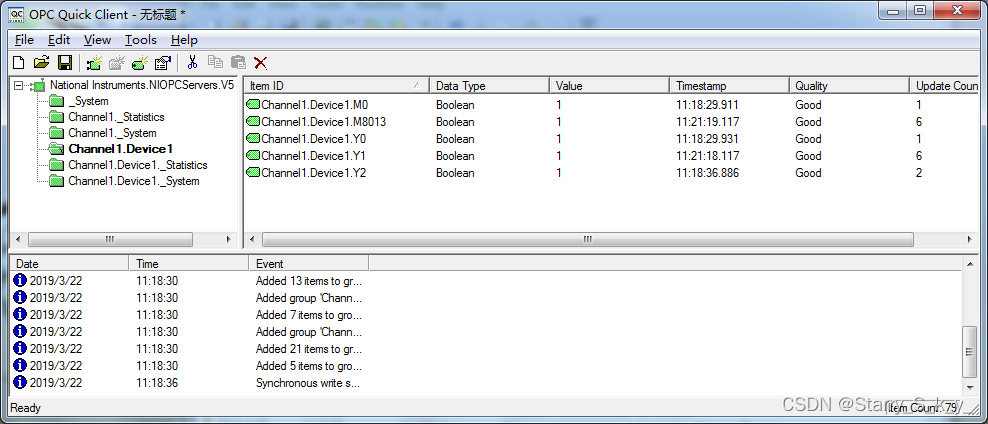Click the server icon of National Instruments node

(x=38, y=85)
